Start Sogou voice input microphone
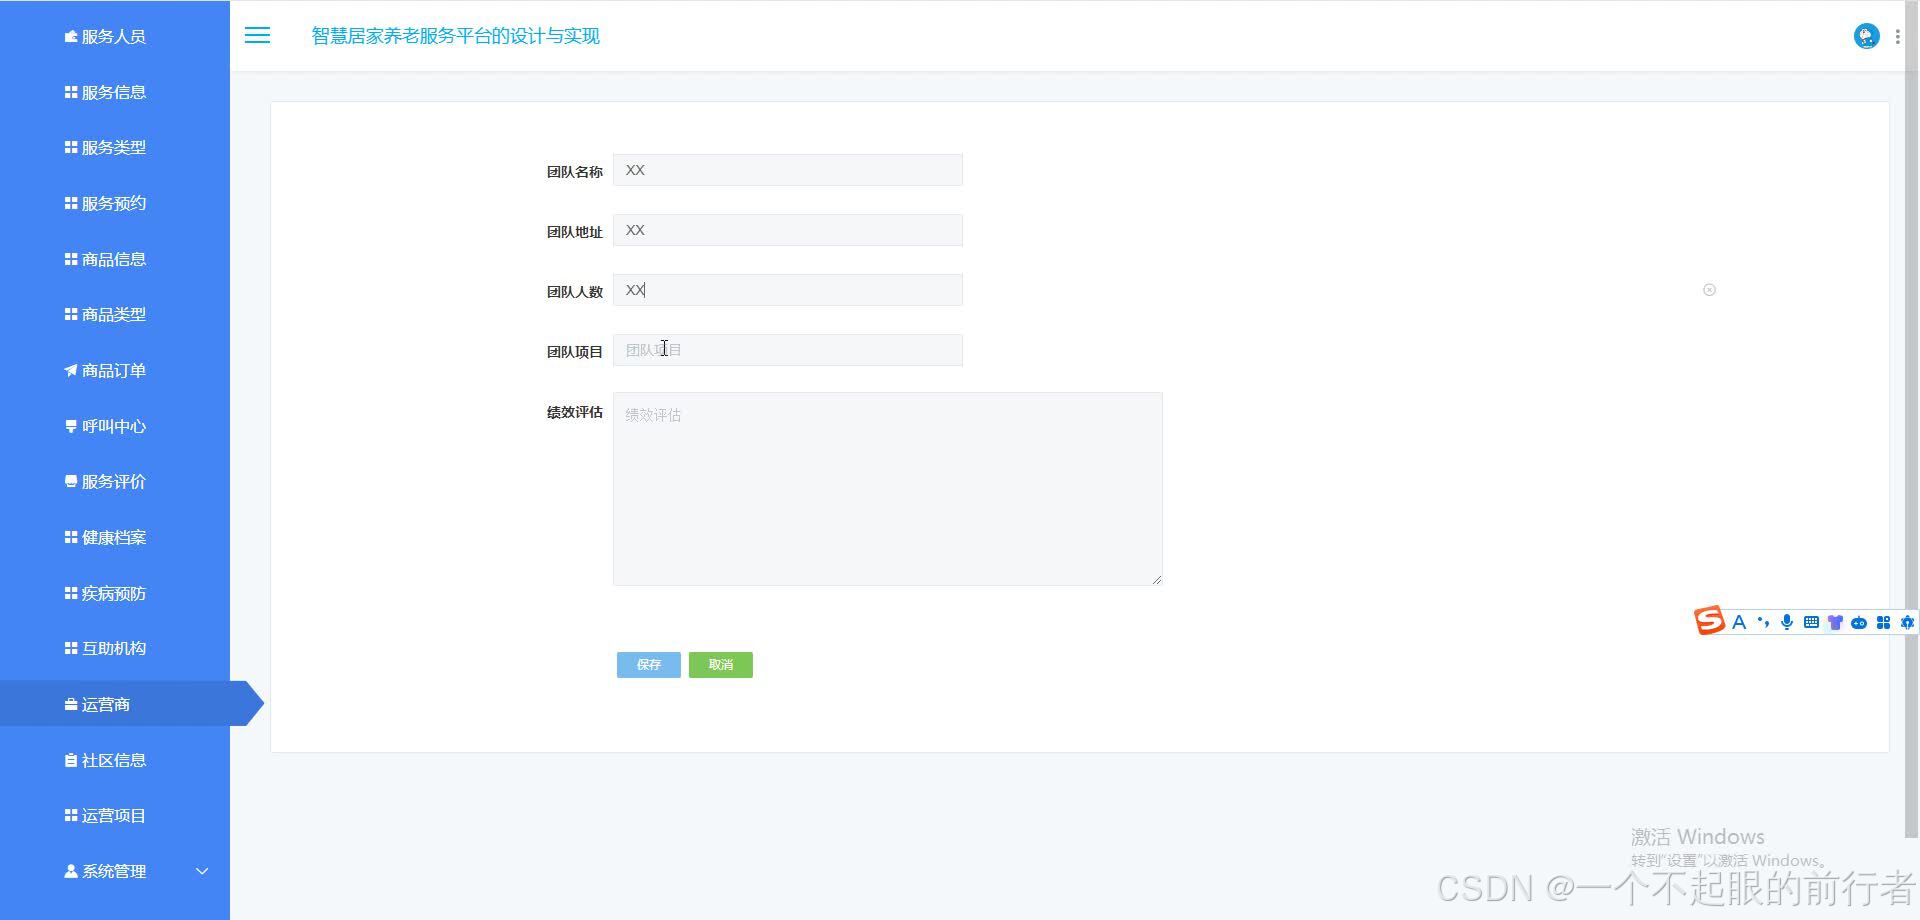This screenshot has height=920, width=1920. pos(1787,622)
